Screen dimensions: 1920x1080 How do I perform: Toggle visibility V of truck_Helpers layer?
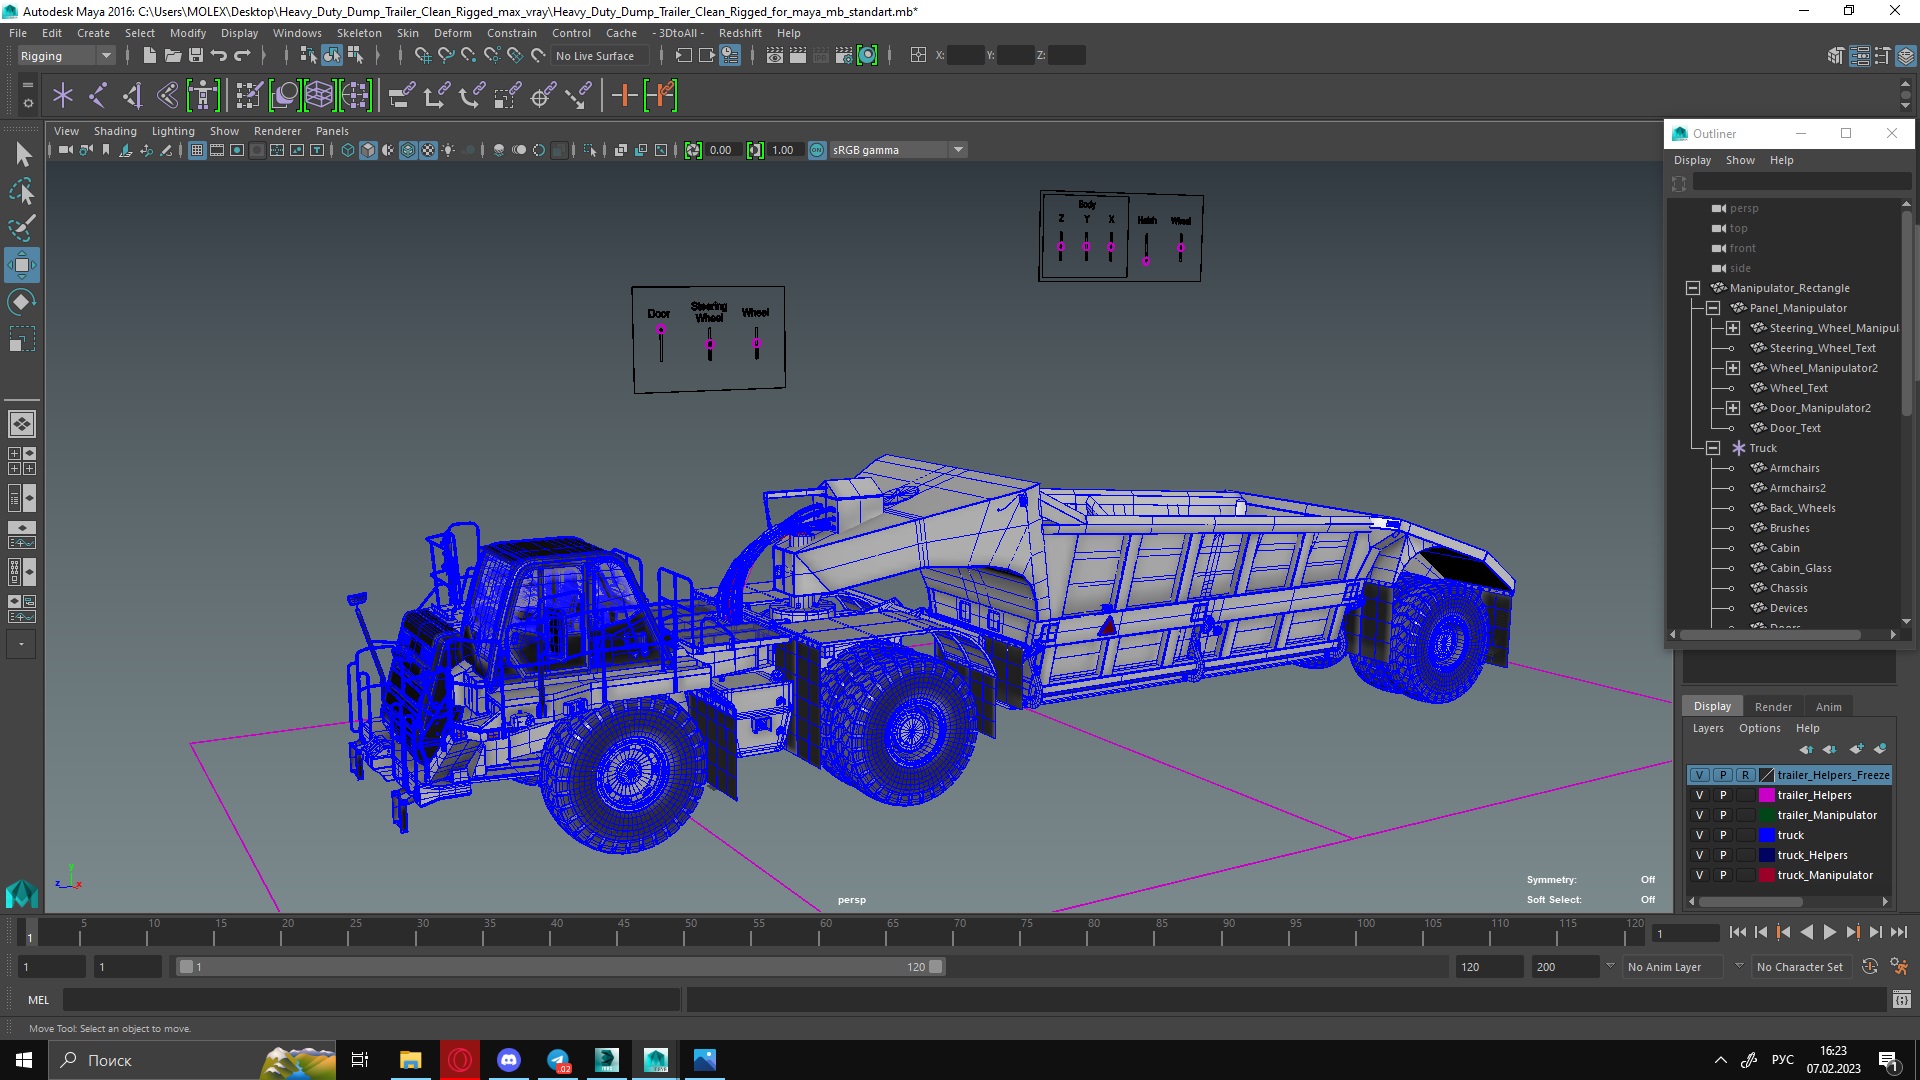point(1699,855)
